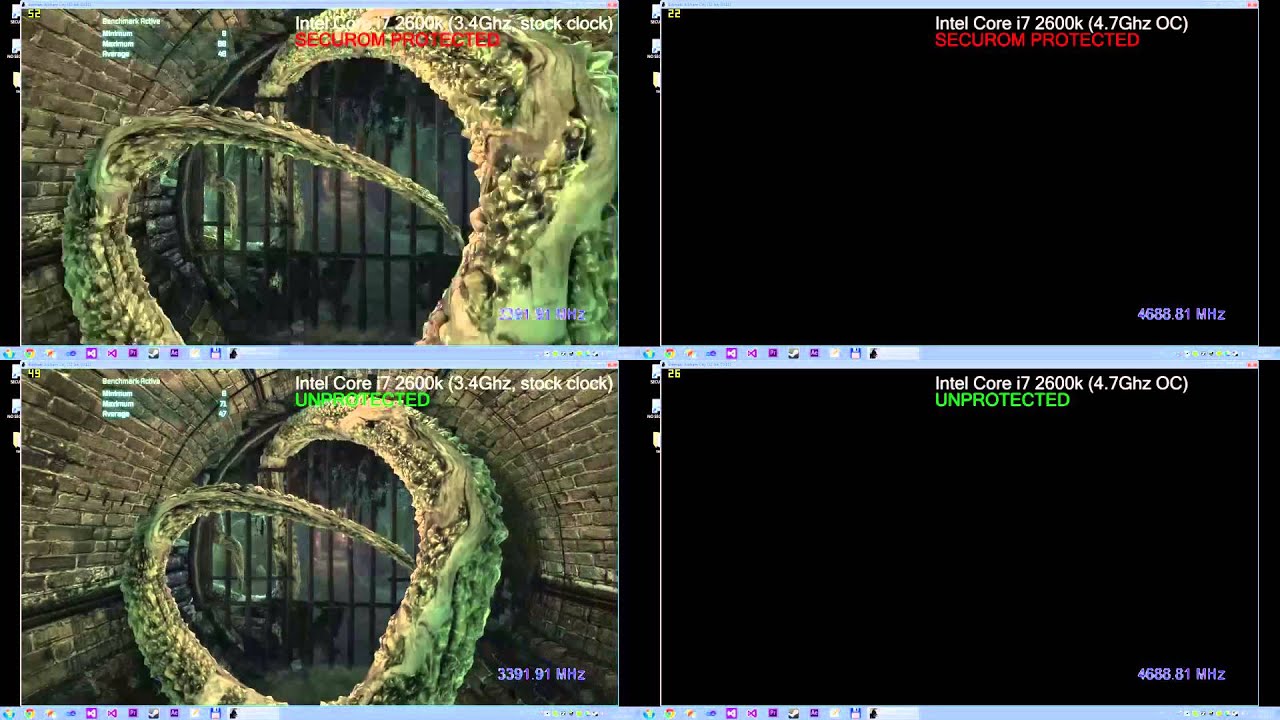Image resolution: width=1280 pixels, height=720 pixels.
Task: Launch Chrome from the 3.4GHz SecuROM-protected taskbar
Action: coord(30,354)
